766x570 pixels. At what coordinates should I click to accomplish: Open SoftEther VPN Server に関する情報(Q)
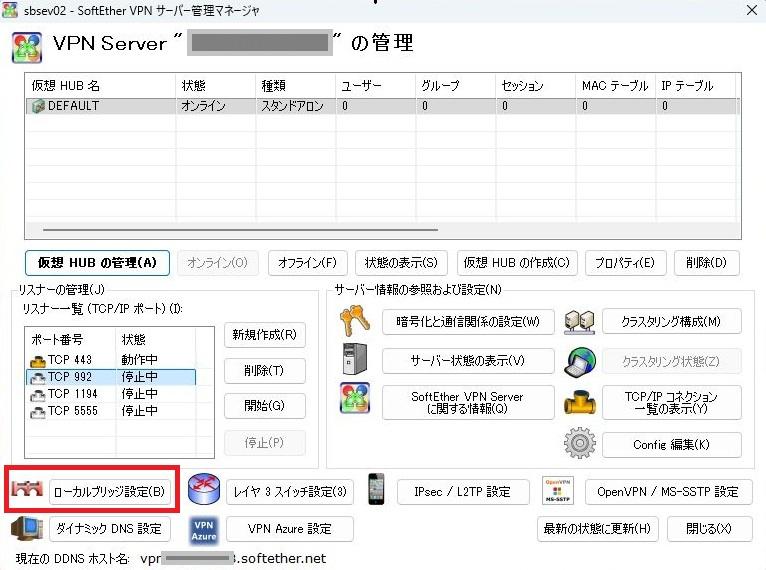click(468, 402)
